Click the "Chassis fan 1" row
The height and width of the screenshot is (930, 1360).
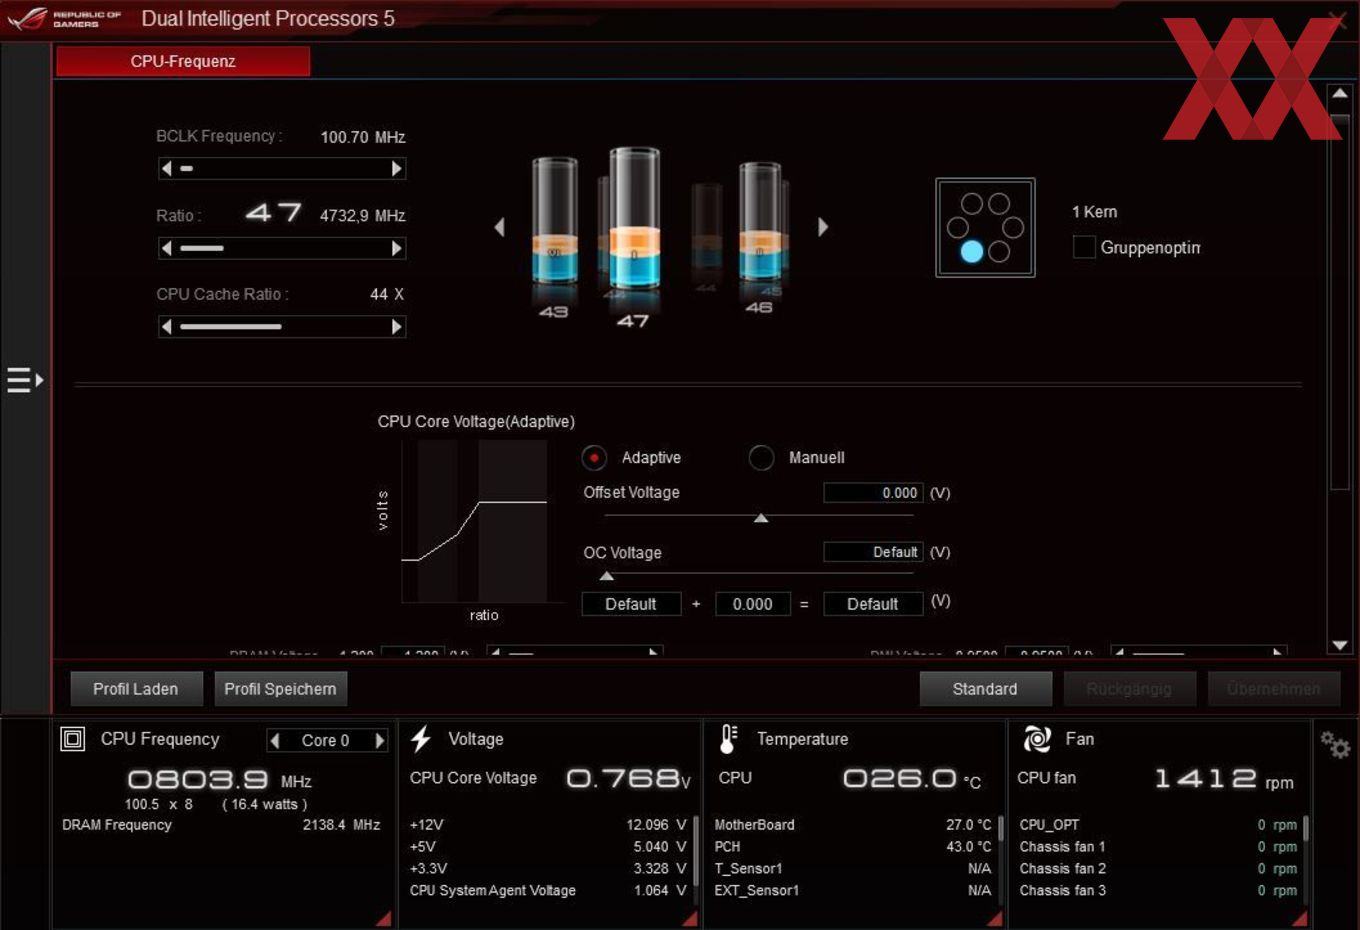pyautogui.click(x=1158, y=847)
